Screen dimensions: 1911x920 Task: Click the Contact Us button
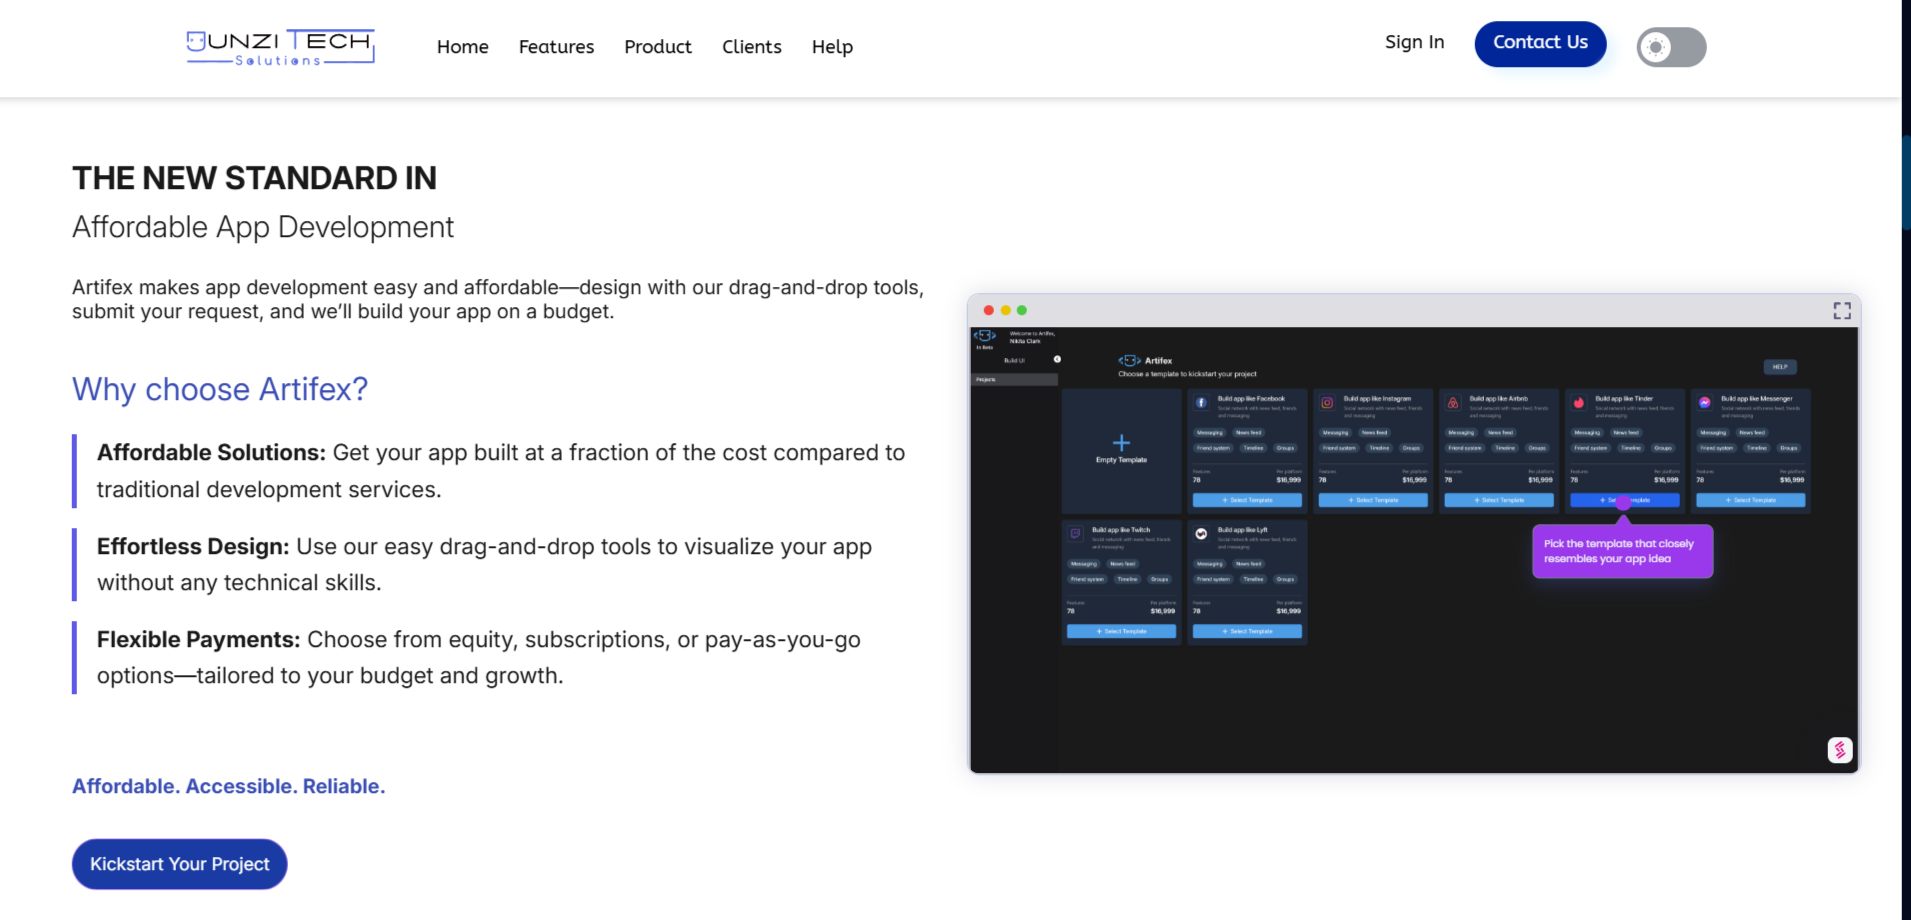coord(1540,43)
